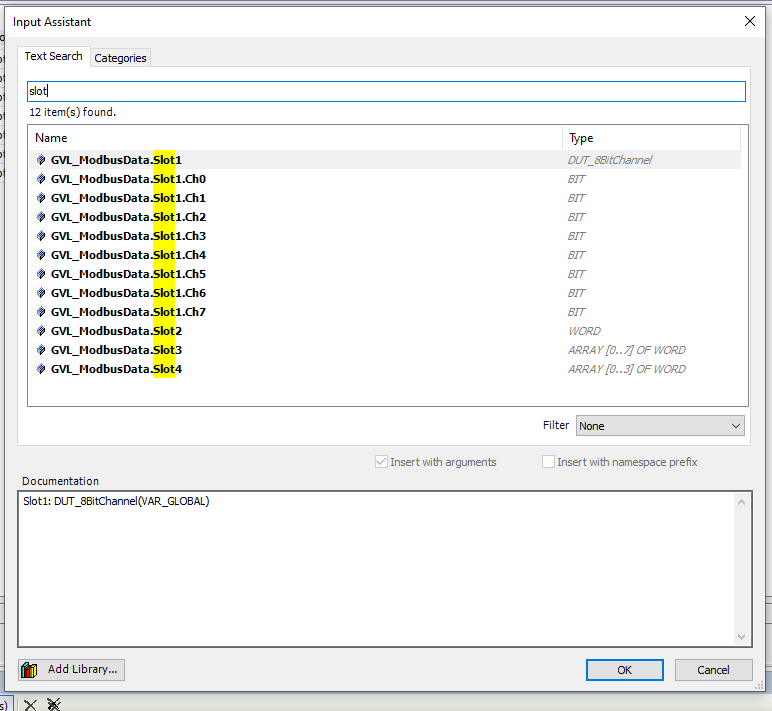
Task: Click the ARRAY [0..7] OF WORD type cell
Action: [626, 350]
